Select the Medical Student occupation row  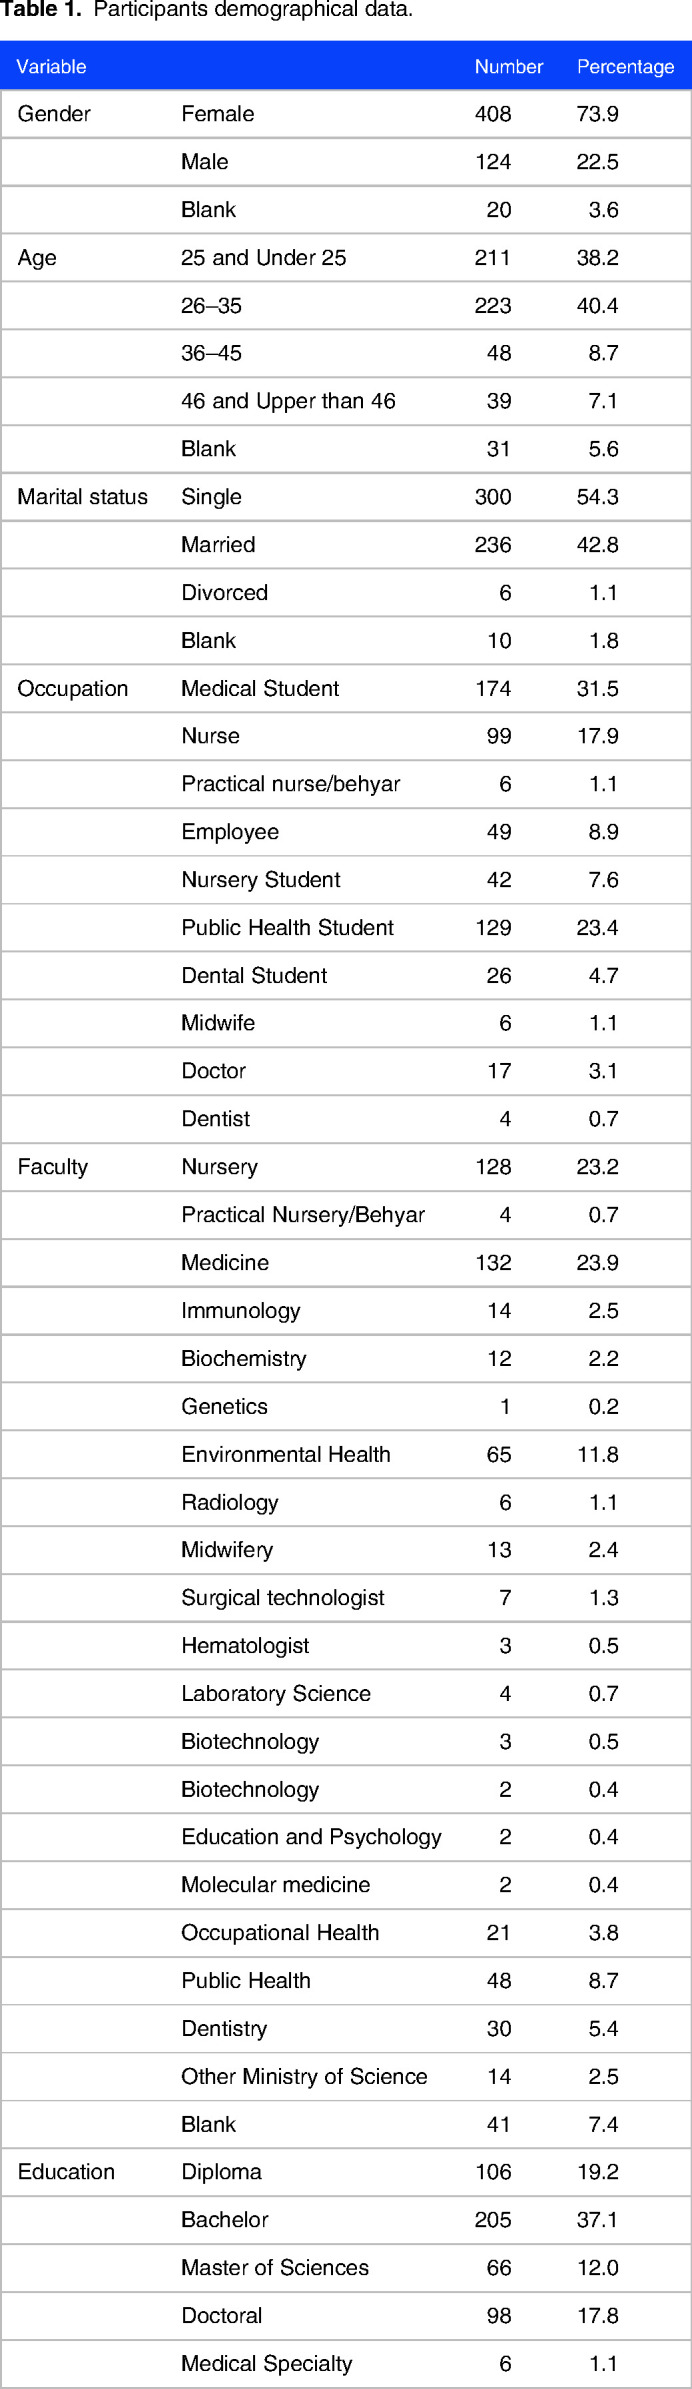tap(346, 689)
